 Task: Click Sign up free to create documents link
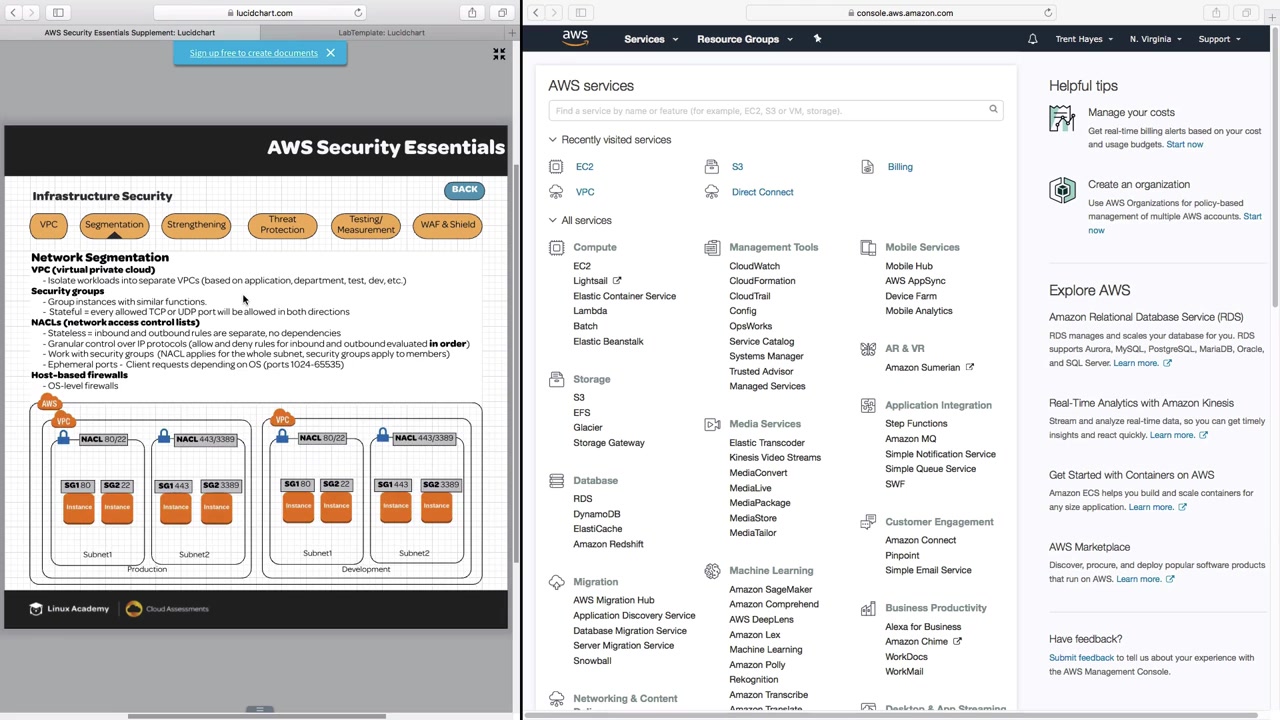tap(254, 53)
